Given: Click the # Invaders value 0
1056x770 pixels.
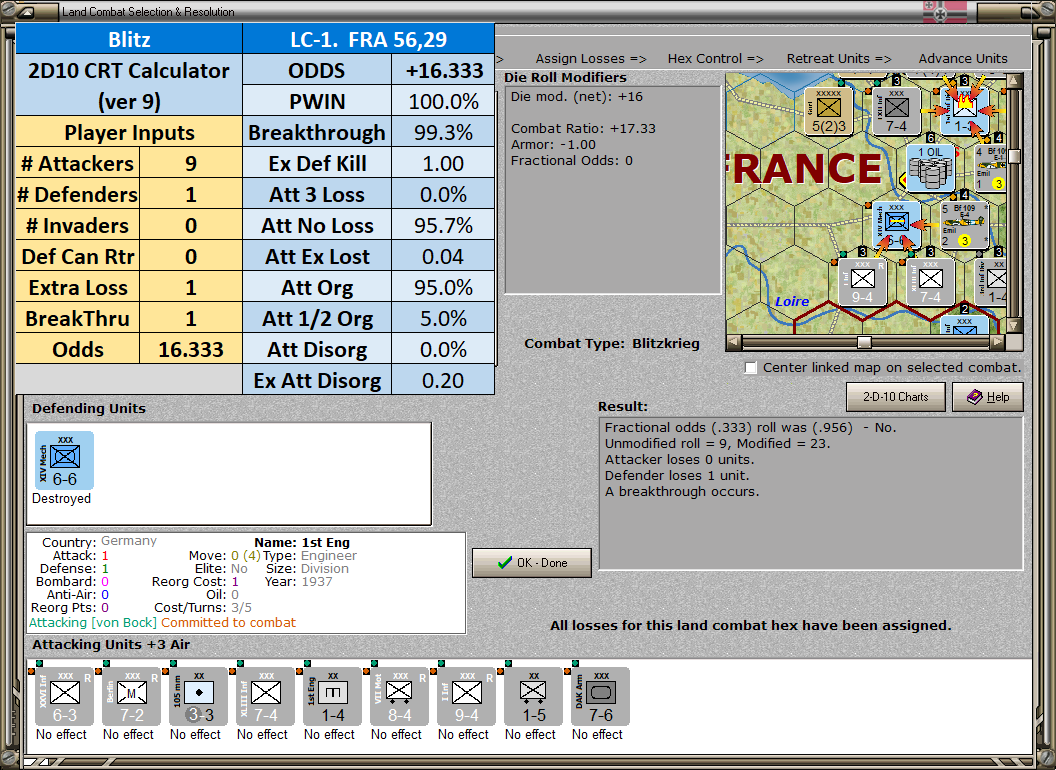Looking at the screenshot, I should click(191, 226).
